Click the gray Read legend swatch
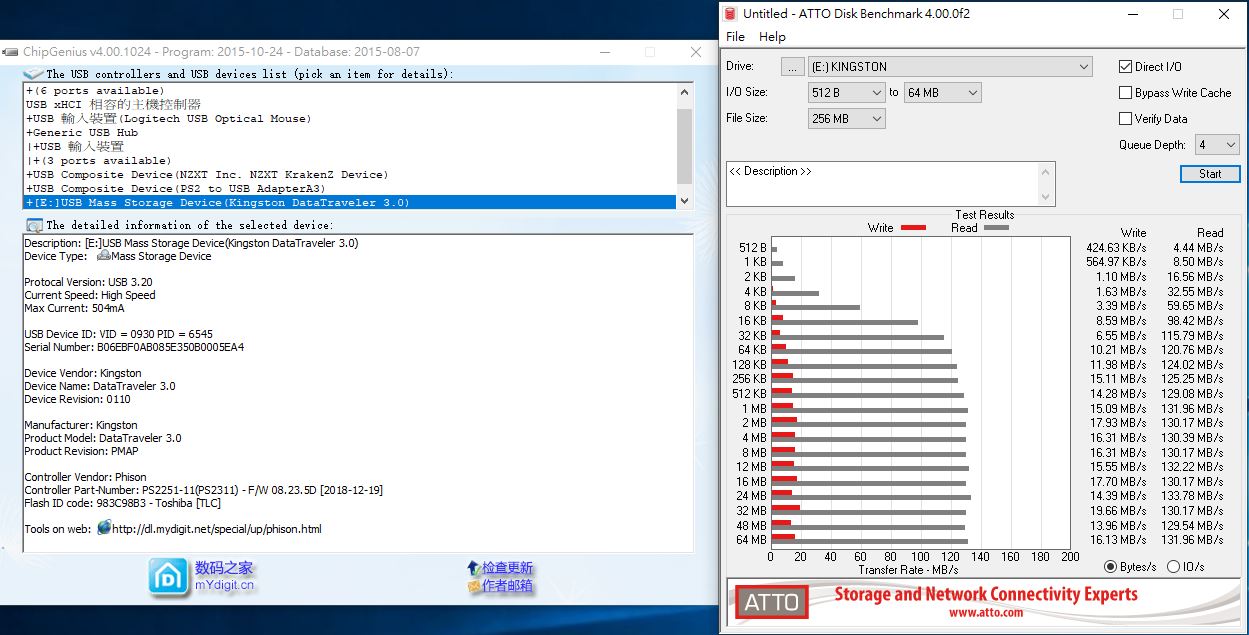 pos(996,228)
